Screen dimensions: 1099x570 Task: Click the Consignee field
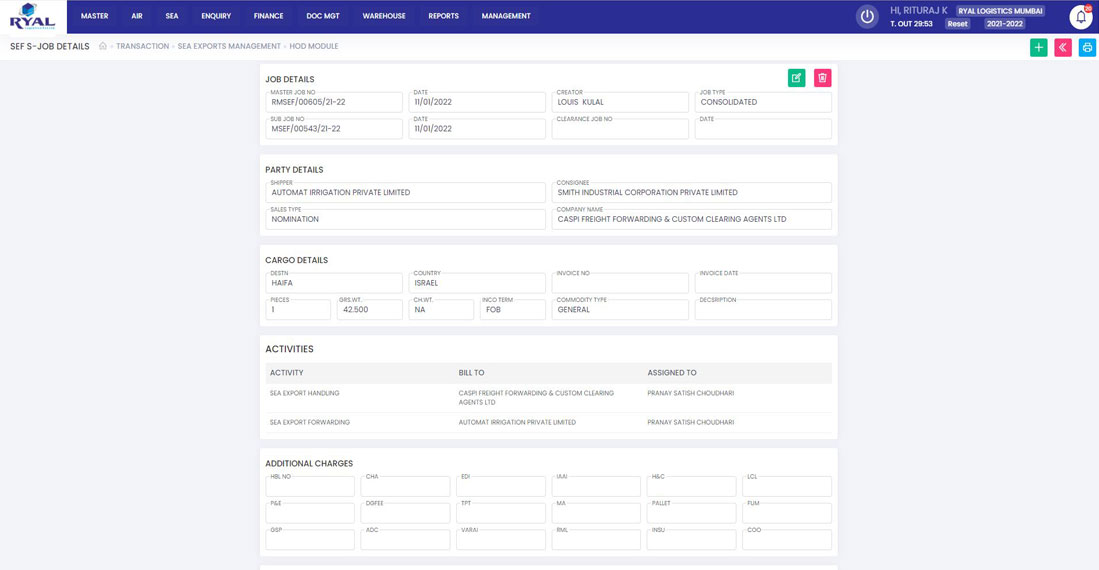click(692, 193)
